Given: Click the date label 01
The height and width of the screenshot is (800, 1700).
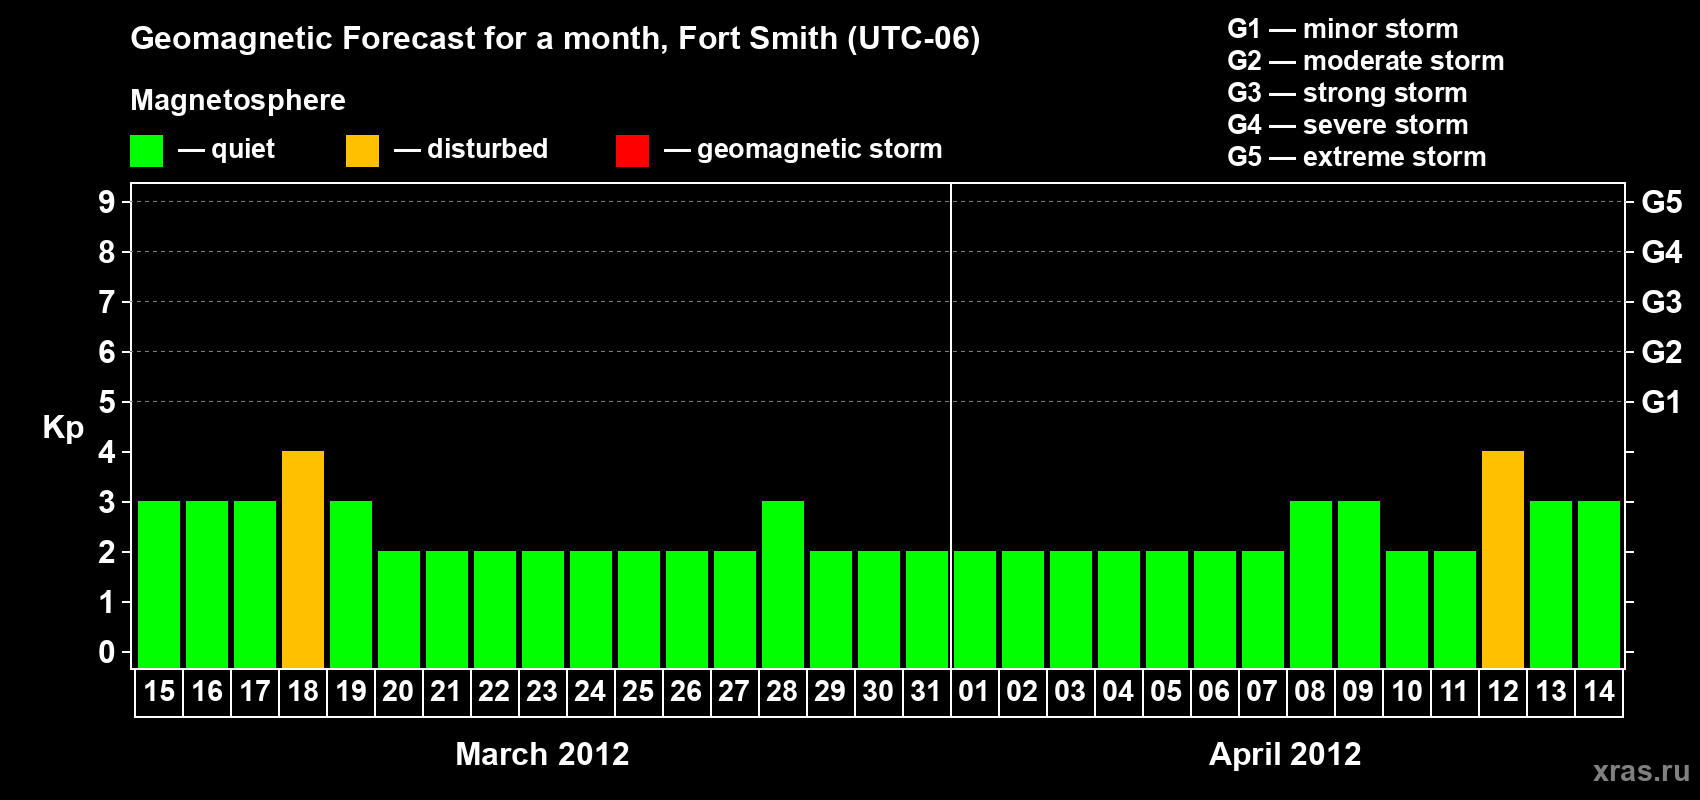Looking at the screenshot, I should click(975, 692).
